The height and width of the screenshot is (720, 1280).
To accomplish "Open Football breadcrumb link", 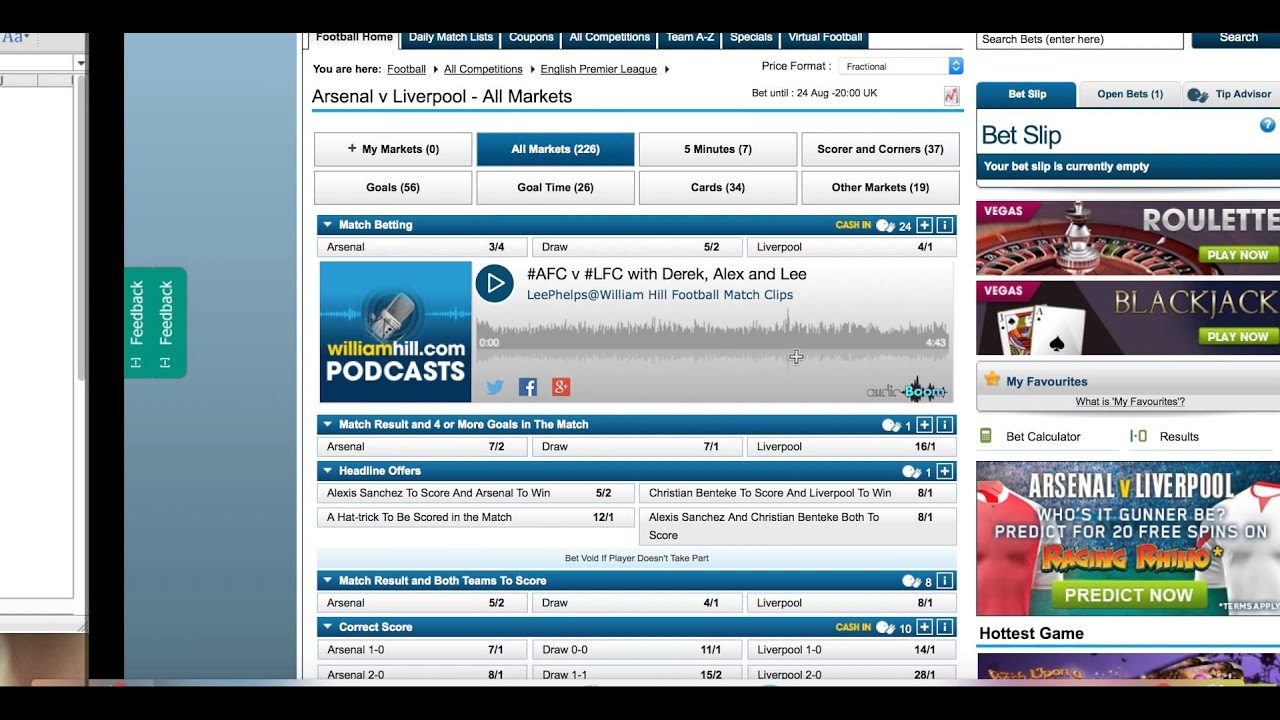I will (x=406, y=69).
